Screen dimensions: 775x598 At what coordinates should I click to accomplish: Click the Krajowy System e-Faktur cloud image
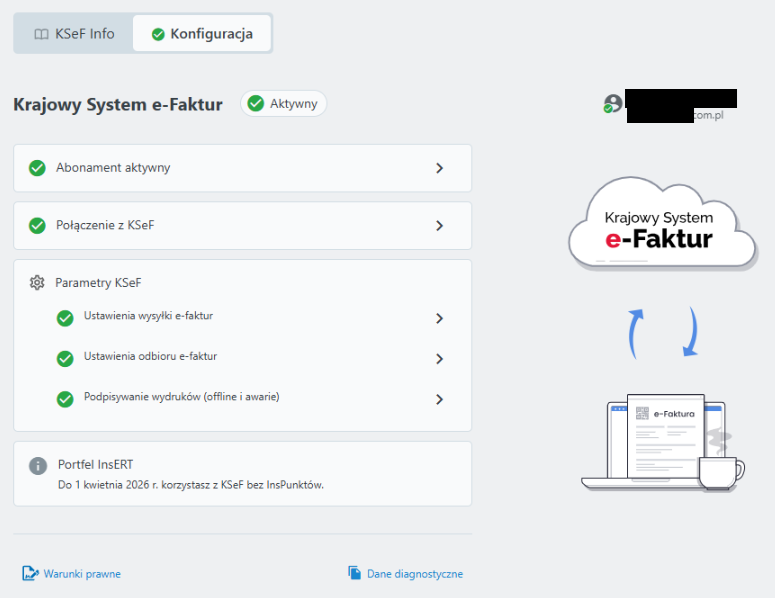point(660,226)
